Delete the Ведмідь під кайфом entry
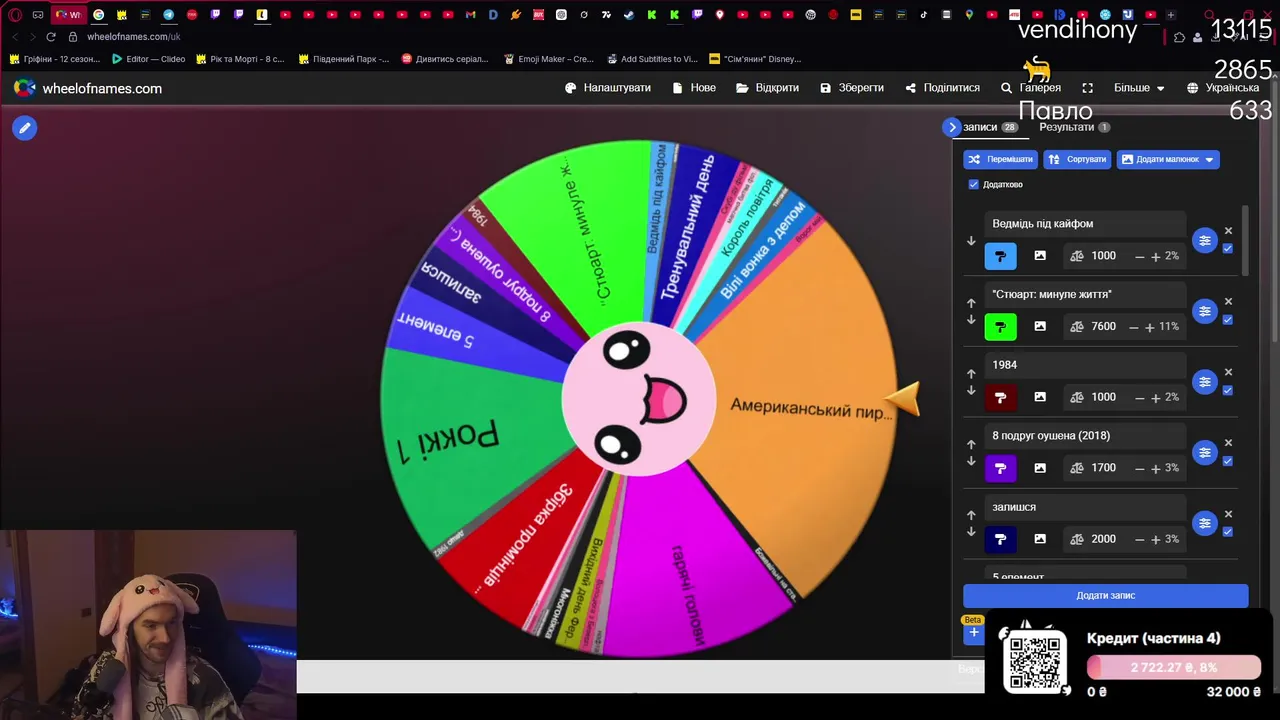Image resolution: width=1280 pixels, height=720 pixels. tap(1228, 231)
